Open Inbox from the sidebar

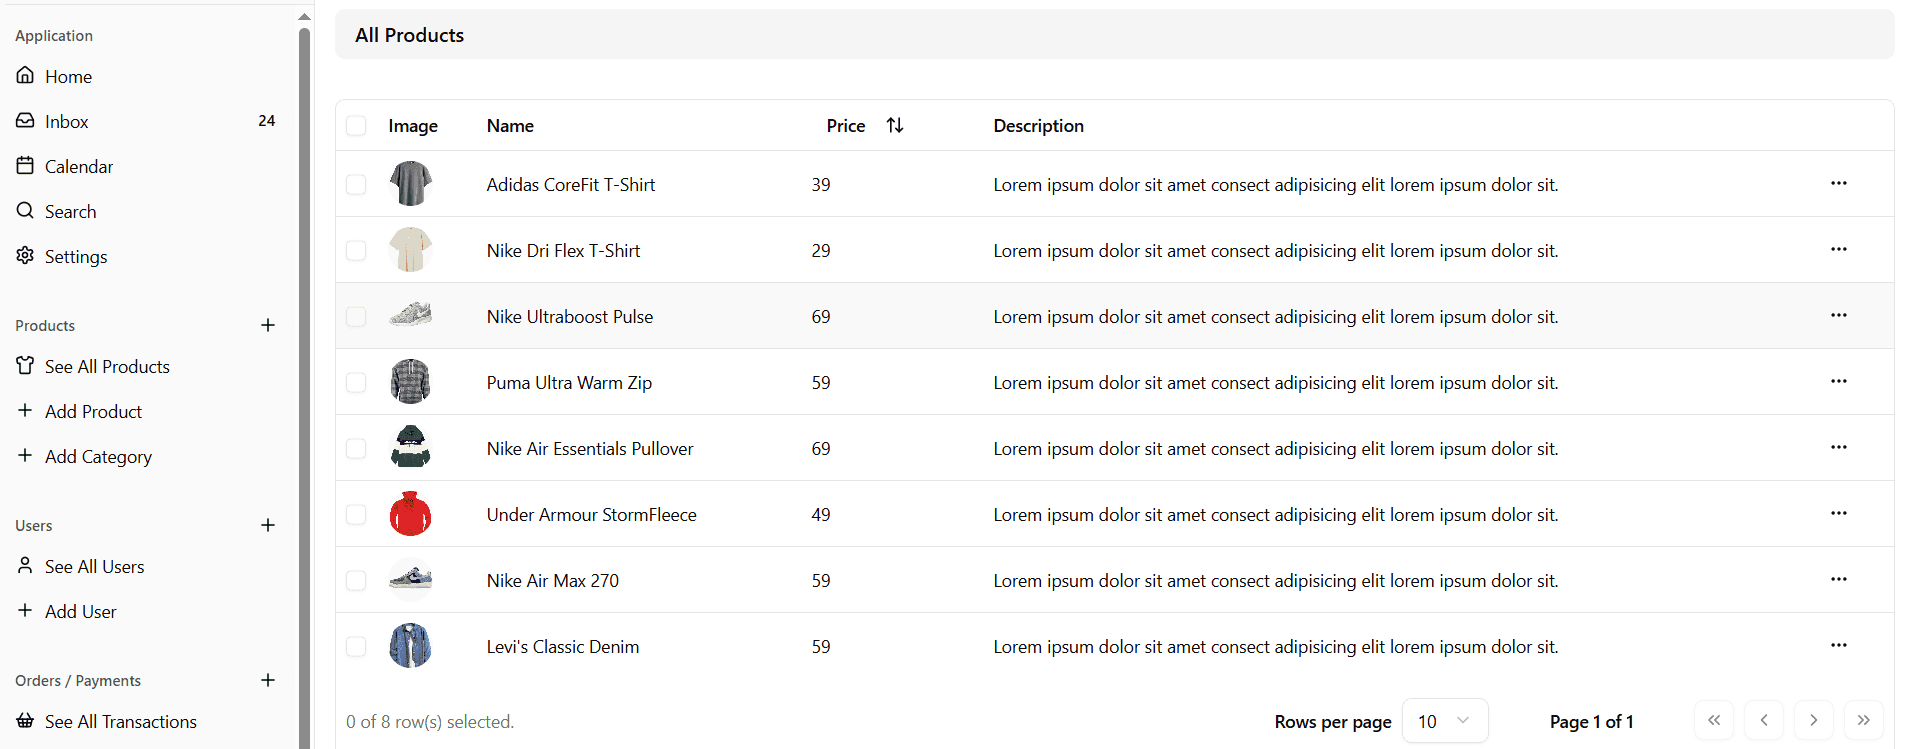point(66,121)
